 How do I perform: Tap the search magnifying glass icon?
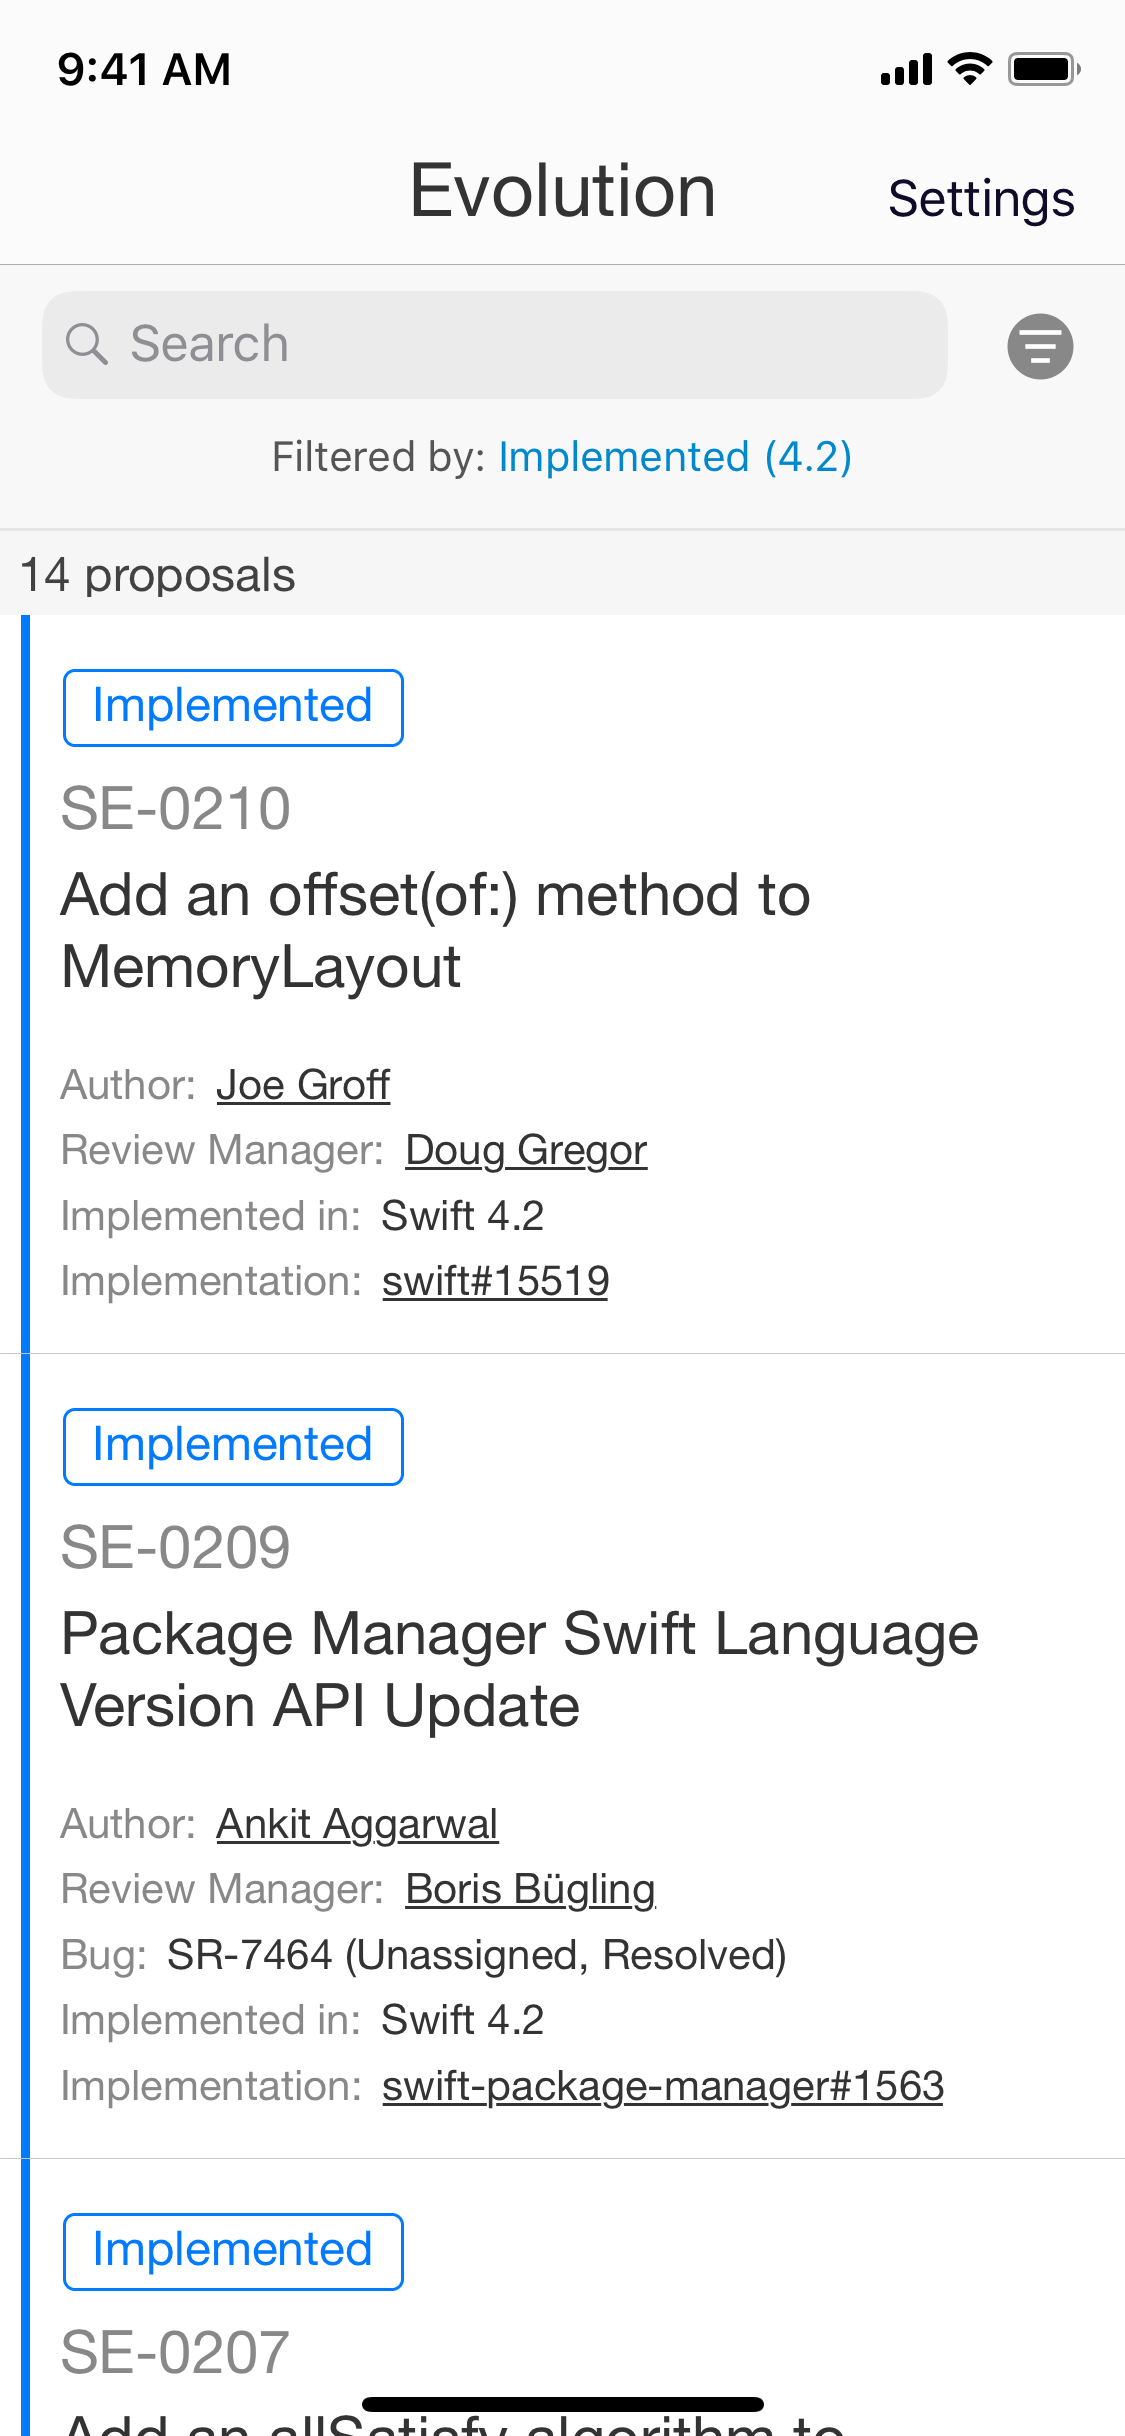[86, 344]
